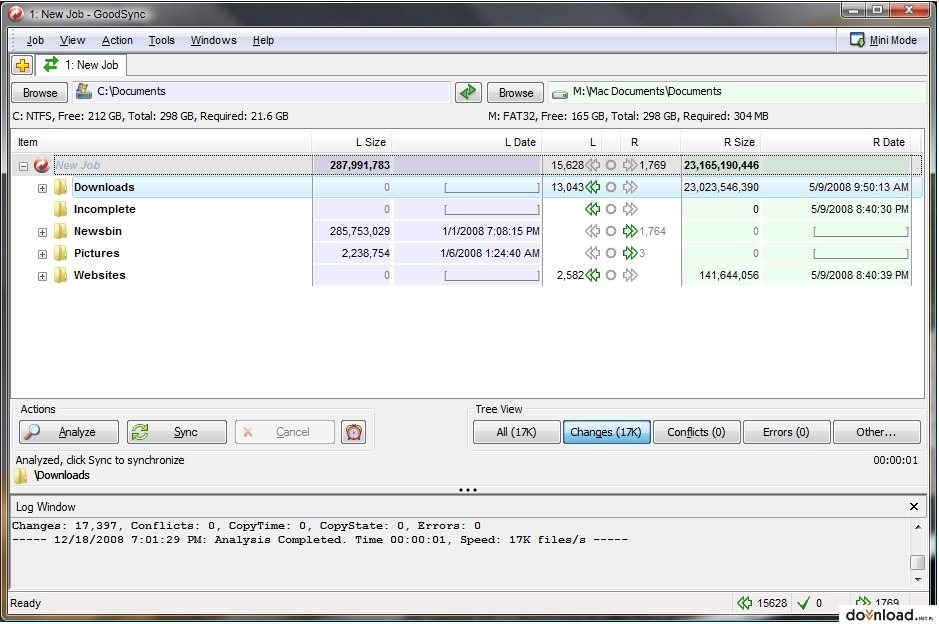Expand the Pictures folder node
The width and height of the screenshot is (939, 624).
pos(43,255)
